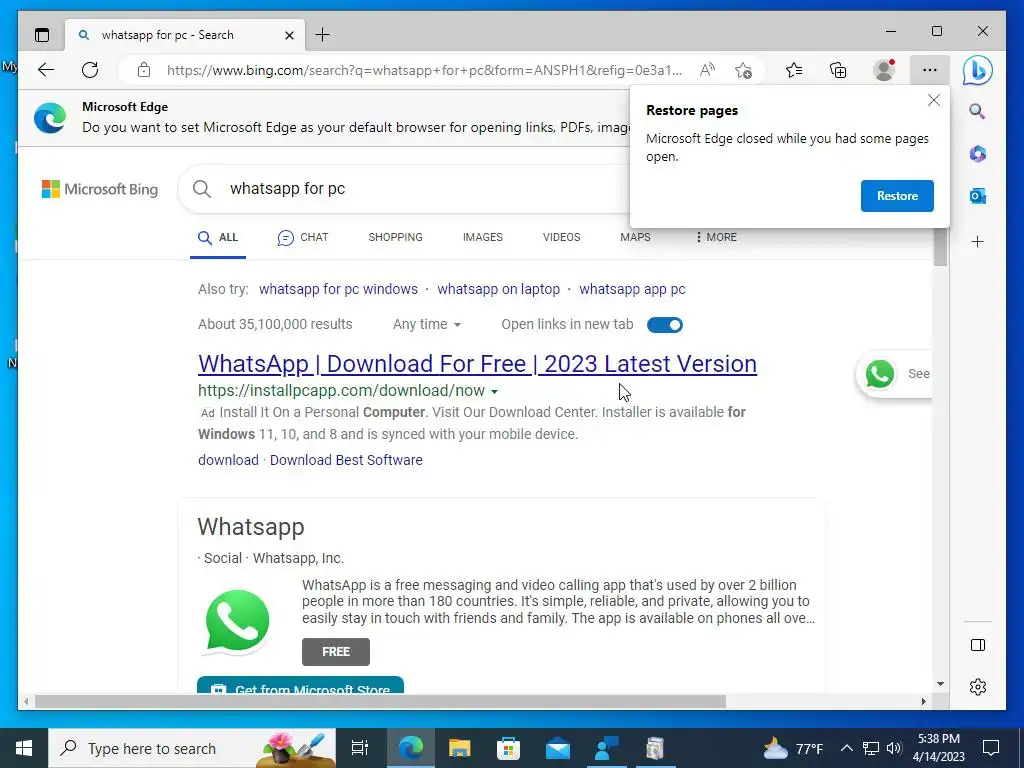
Task: Open Read aloud icon in address bar
Action: (707, 70)
